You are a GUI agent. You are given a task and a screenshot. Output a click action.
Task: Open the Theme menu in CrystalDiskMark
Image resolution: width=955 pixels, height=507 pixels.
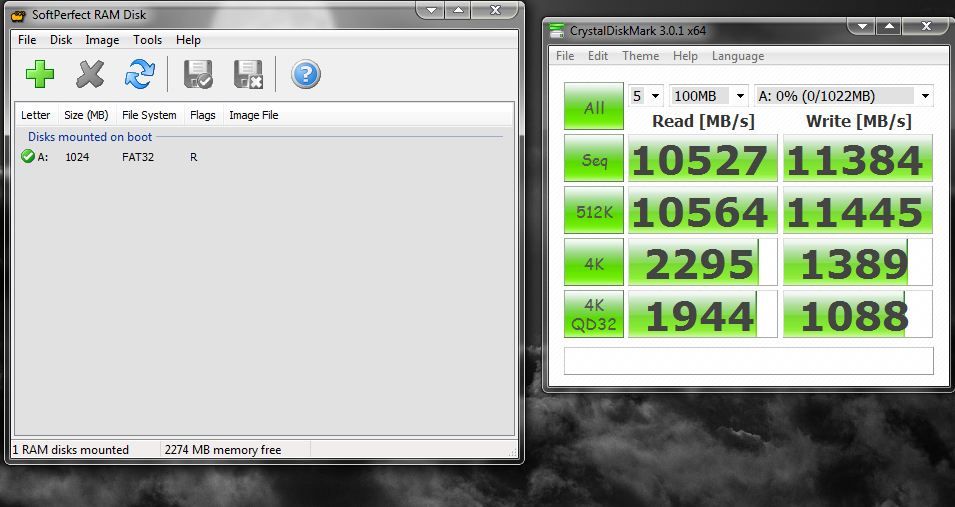[x=640, y=55]
